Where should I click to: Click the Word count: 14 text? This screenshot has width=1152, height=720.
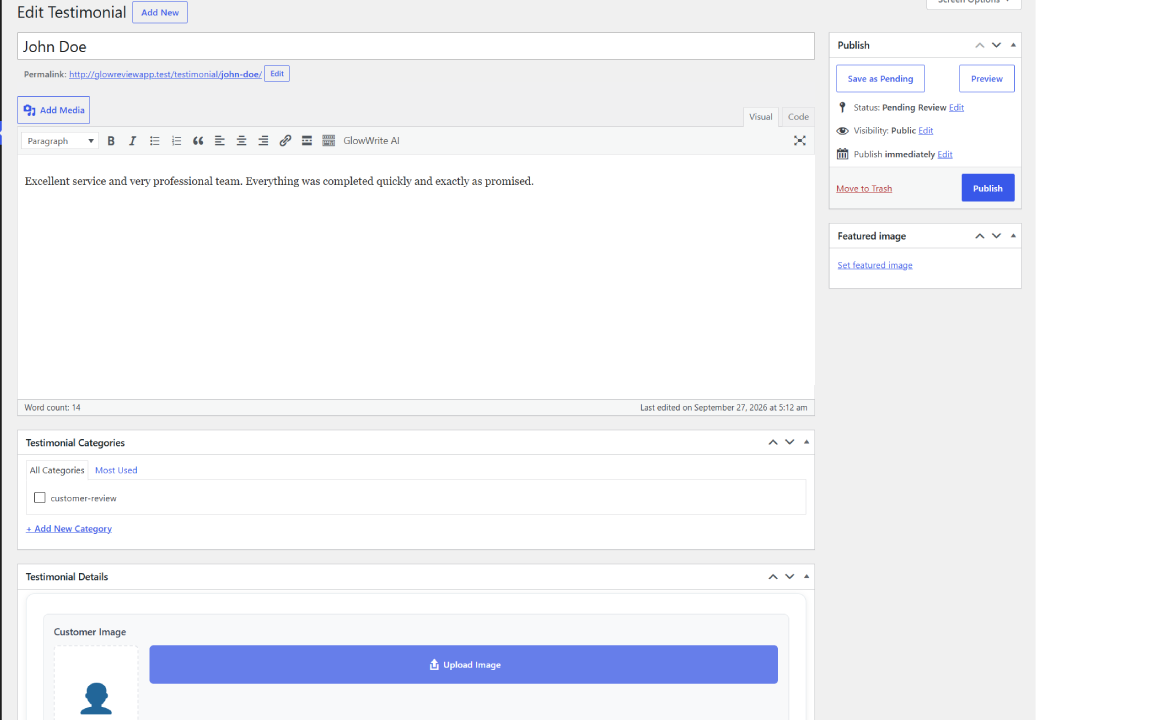click(x=52, y=408)
